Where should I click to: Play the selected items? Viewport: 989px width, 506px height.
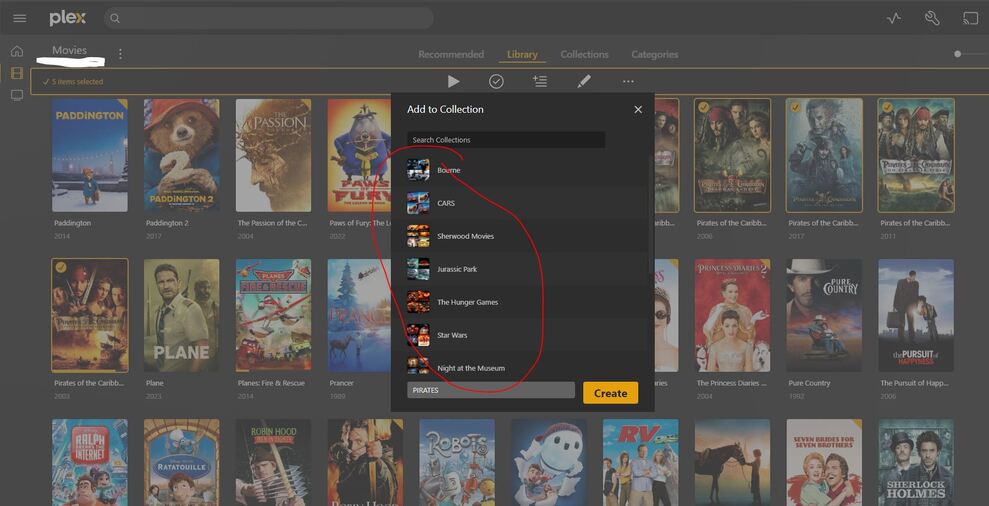tap(454, 81)
